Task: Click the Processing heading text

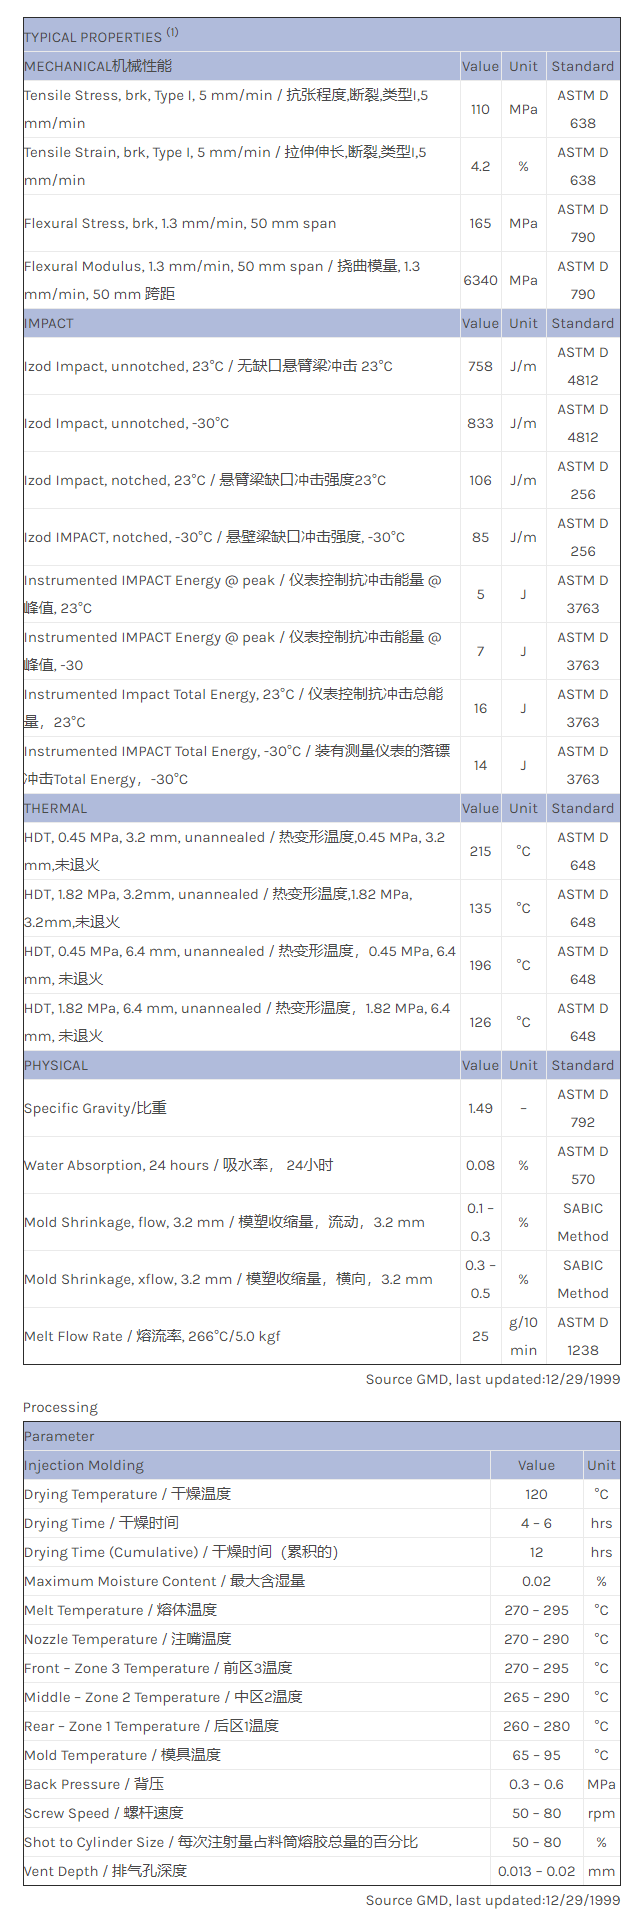Action: pyautogui.click(x=60, y=1407)
